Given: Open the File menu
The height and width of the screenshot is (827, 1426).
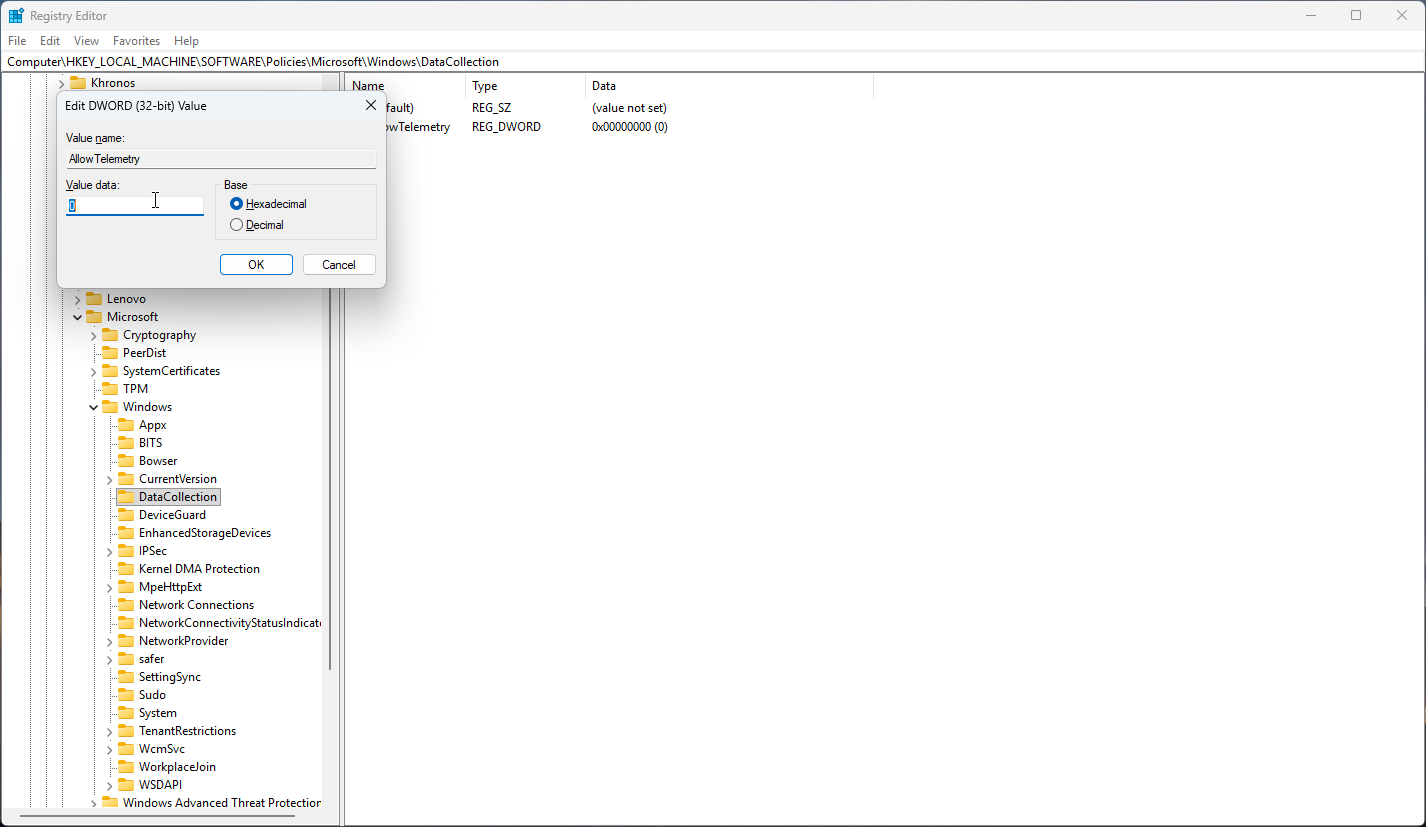Looking at the screenshot, I should [17, 41].
